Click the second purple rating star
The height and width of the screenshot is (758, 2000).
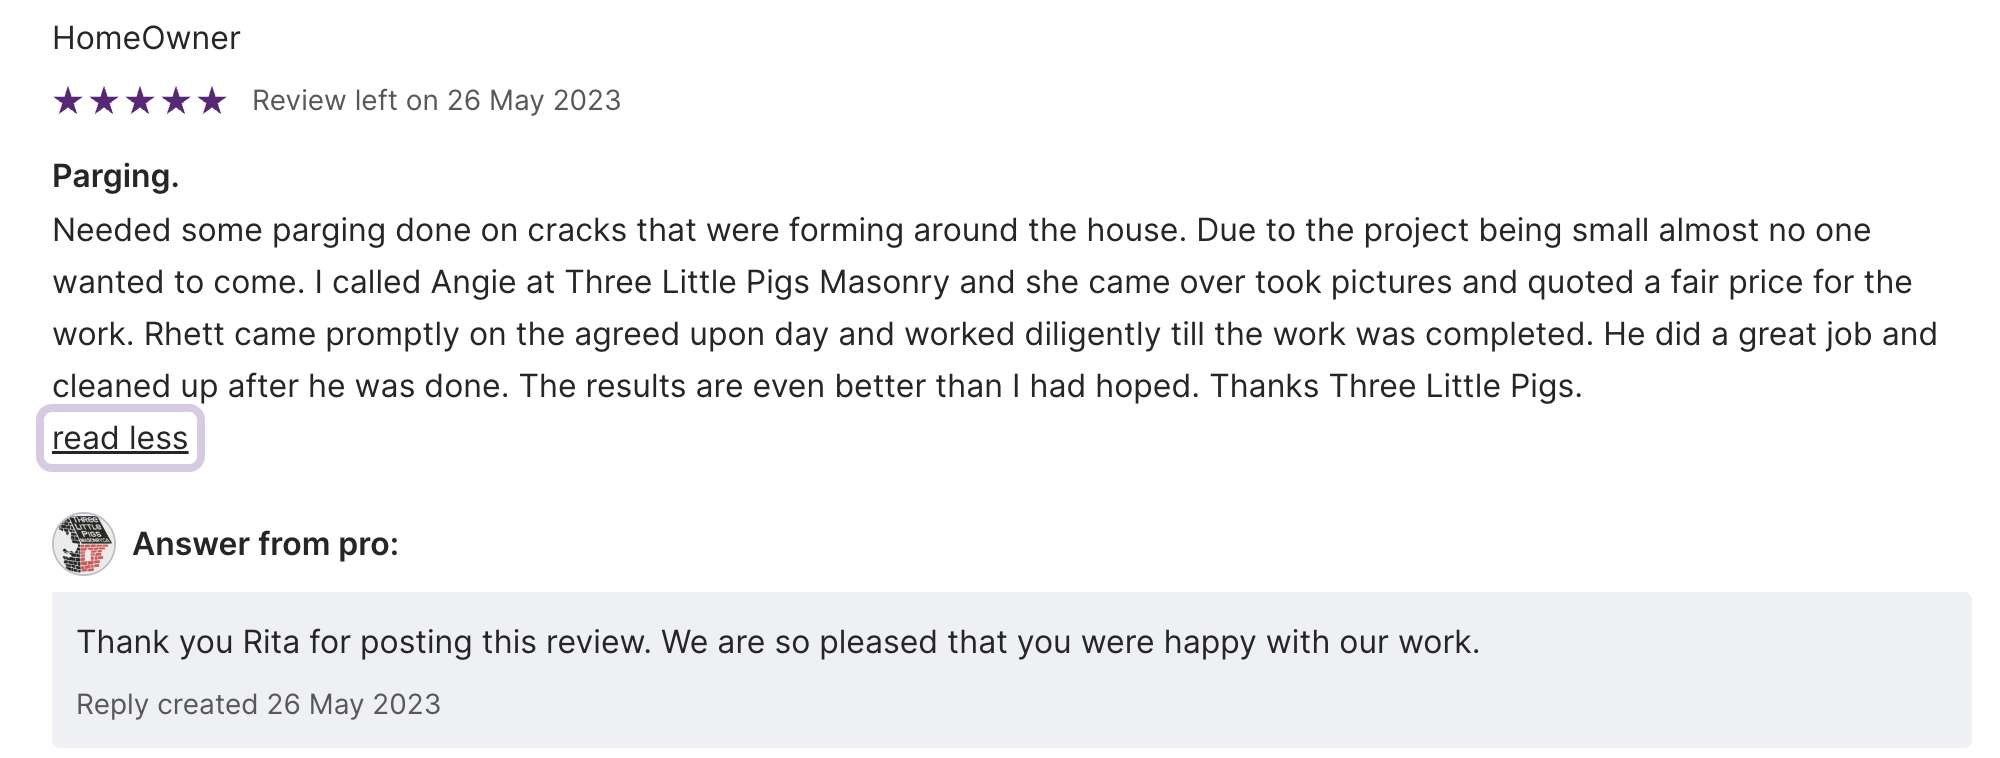[104, 101]
